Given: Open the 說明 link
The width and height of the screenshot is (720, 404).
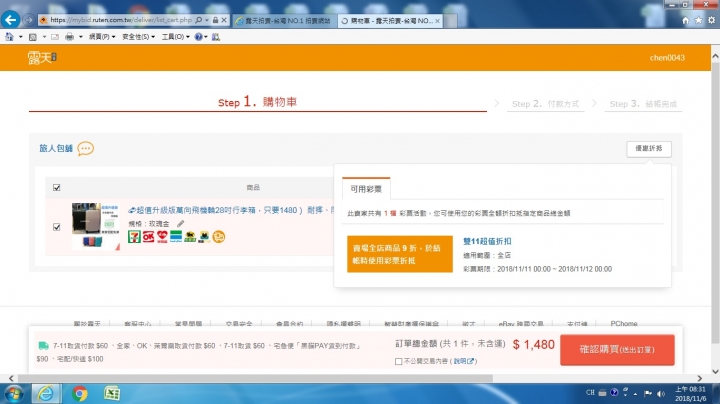Looking at the screenshot, I should (463, 361).
